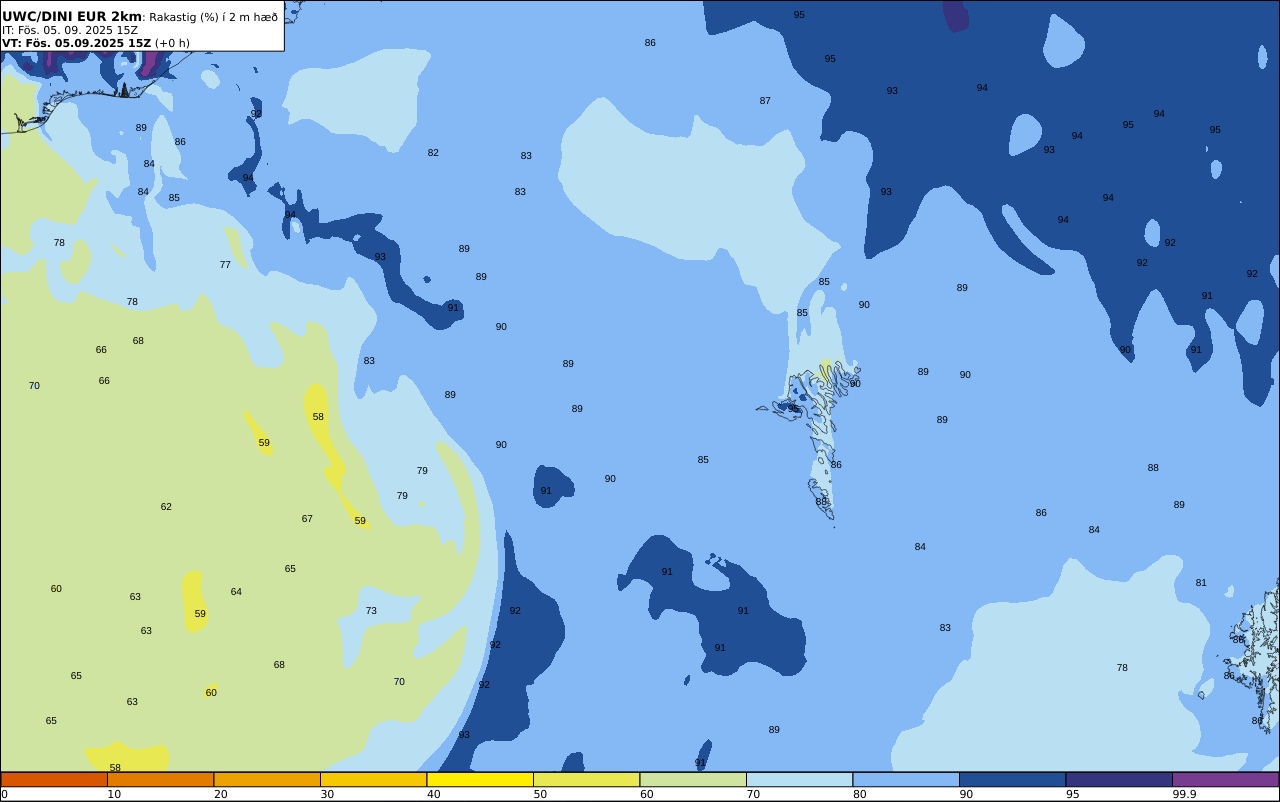1280x802 pixels.
Task: Select the map value 82
Action: pos(433,153)
